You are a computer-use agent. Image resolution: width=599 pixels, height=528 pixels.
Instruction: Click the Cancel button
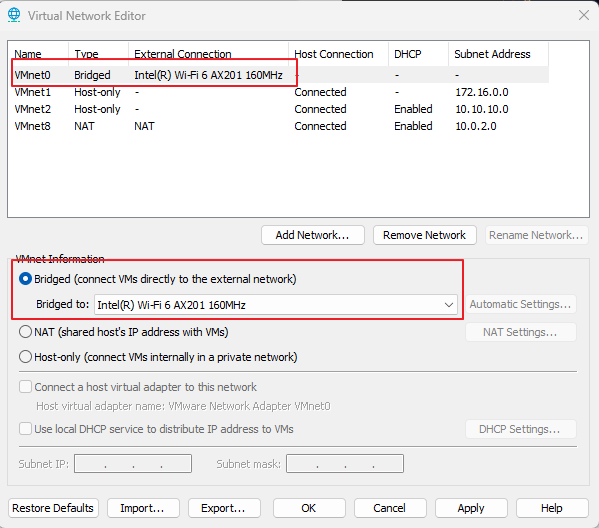pyautogui.click(x=390, y=508)
